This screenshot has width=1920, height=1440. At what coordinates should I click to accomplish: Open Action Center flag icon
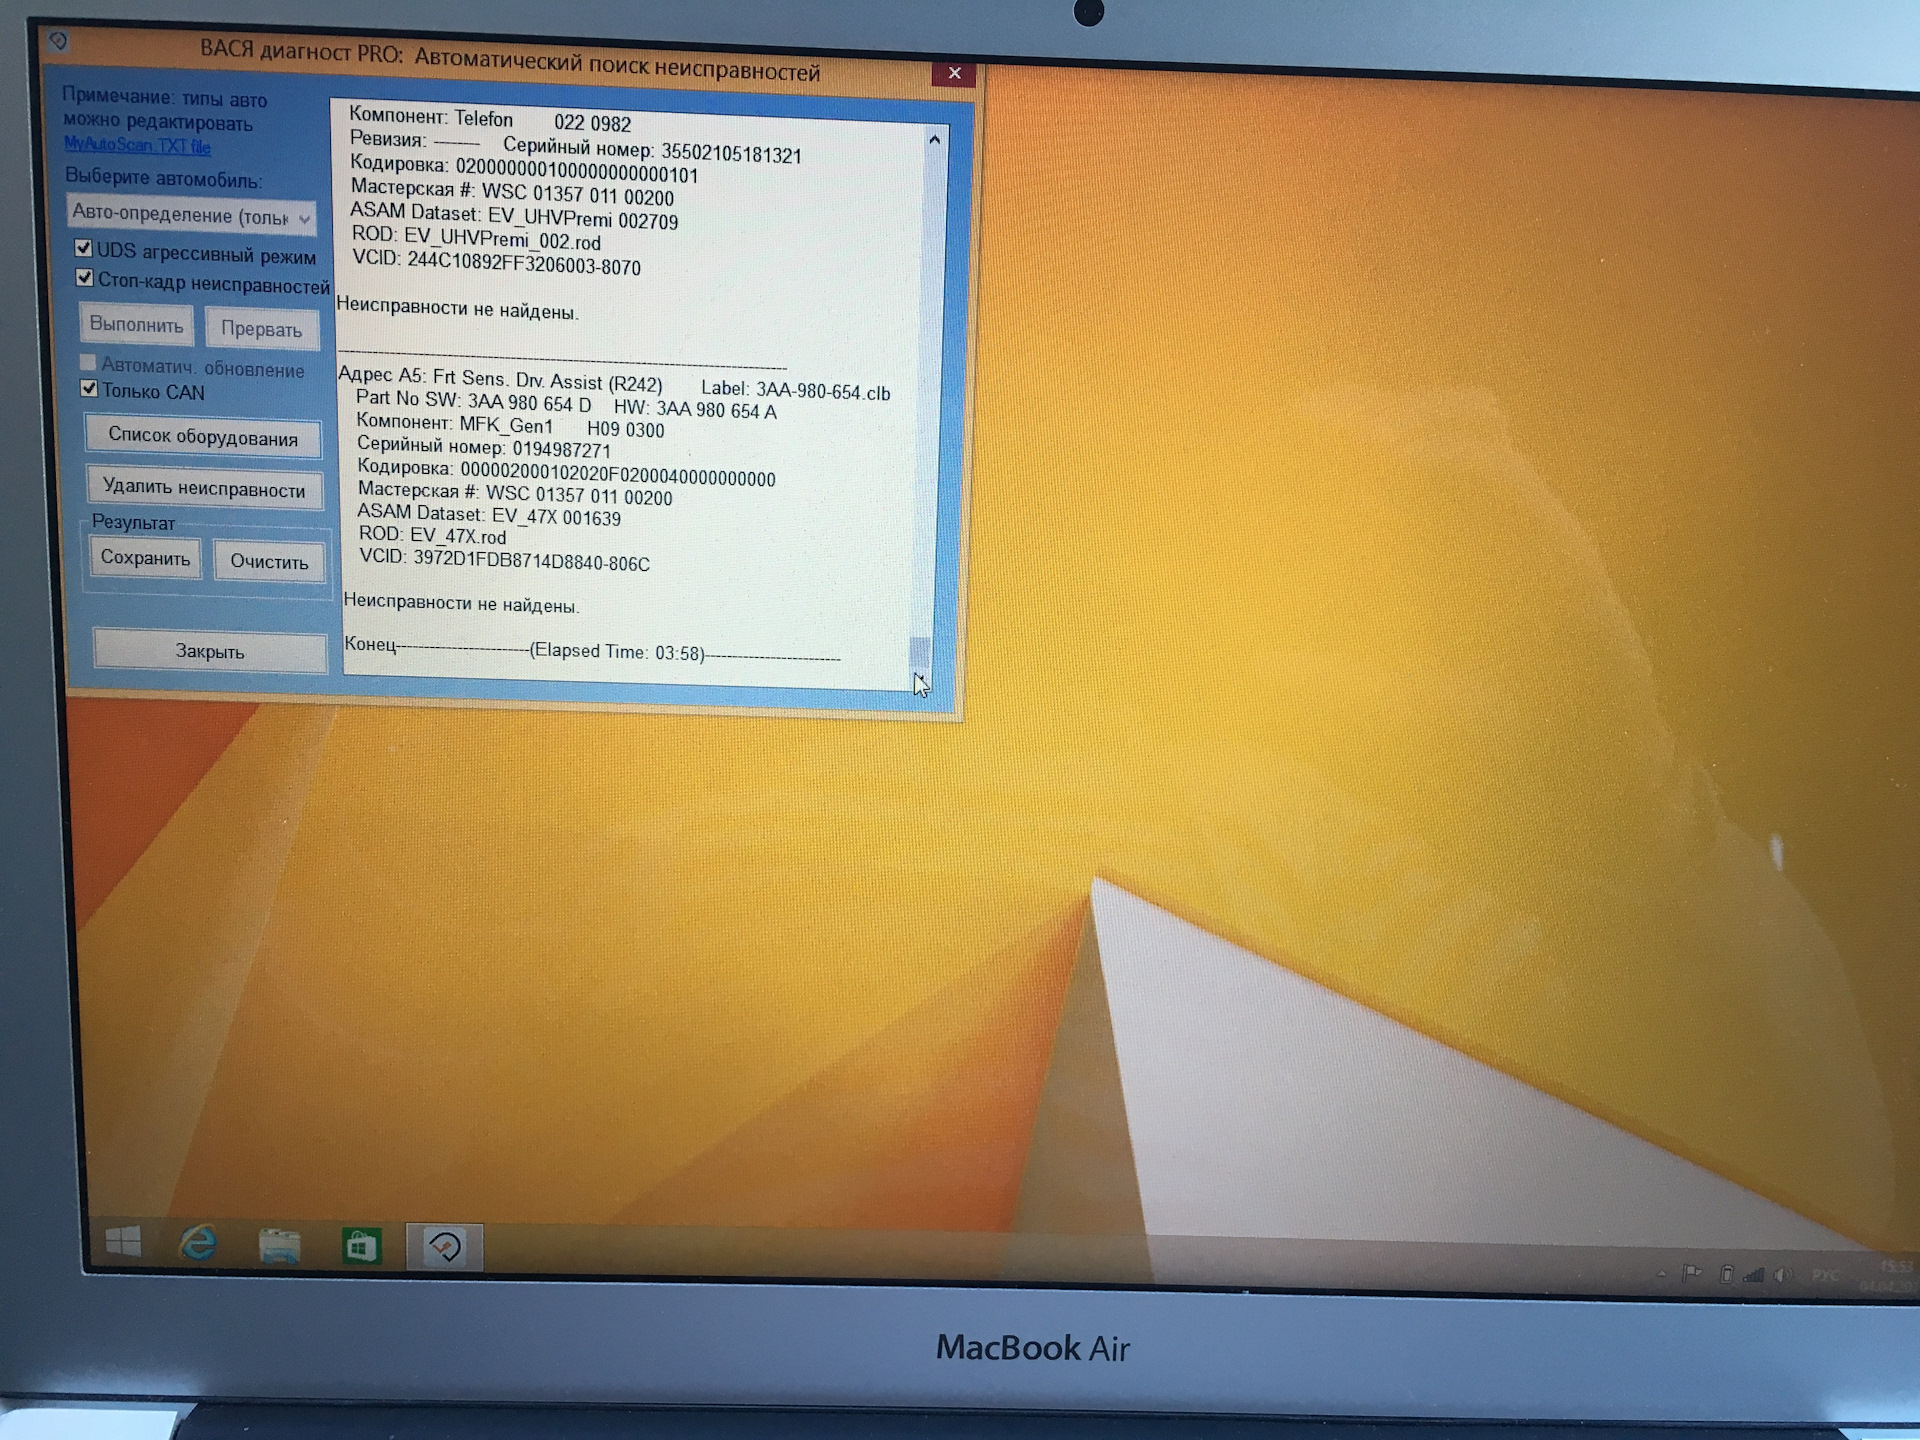tap(1692, 1274)
